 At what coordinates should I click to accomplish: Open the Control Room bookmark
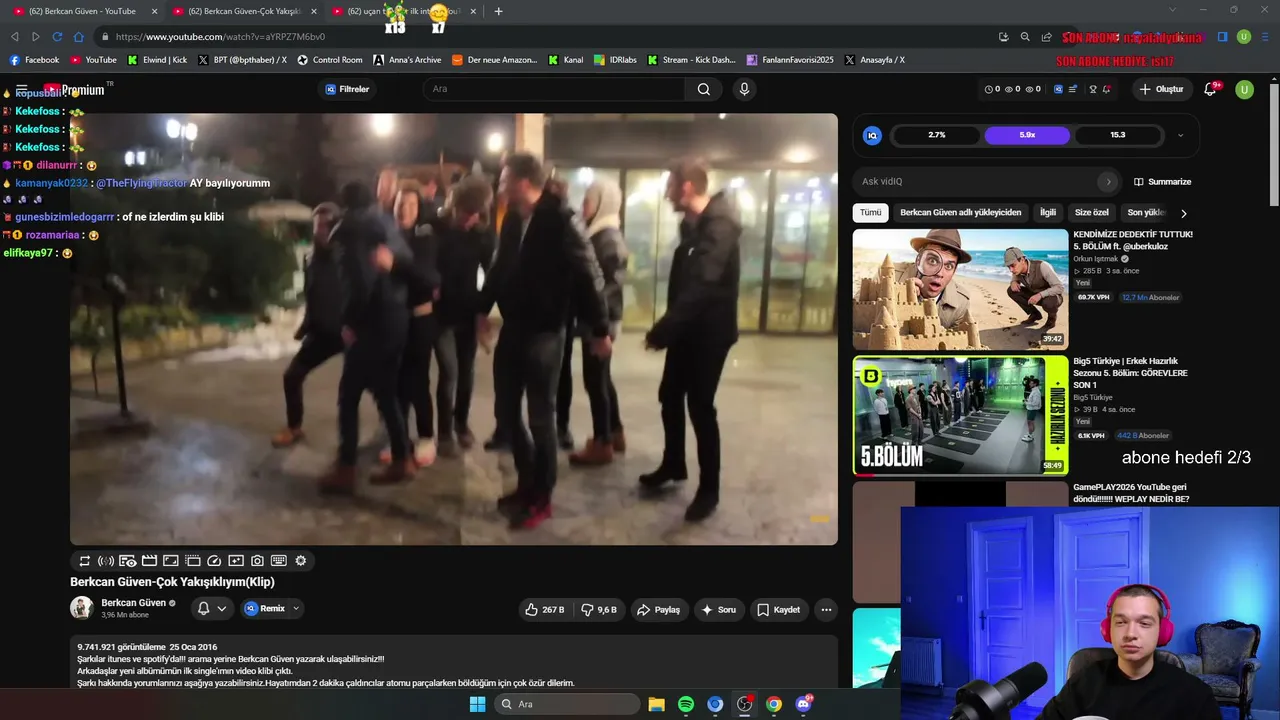[x=330, y=60]
